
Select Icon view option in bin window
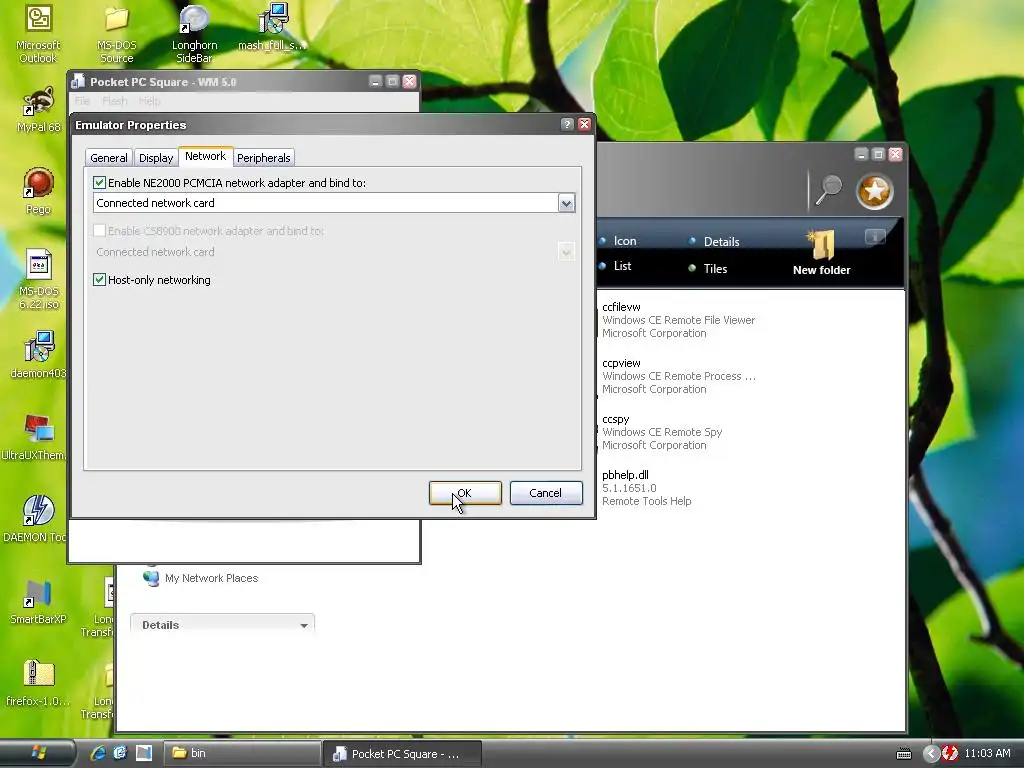coord(618,241)
